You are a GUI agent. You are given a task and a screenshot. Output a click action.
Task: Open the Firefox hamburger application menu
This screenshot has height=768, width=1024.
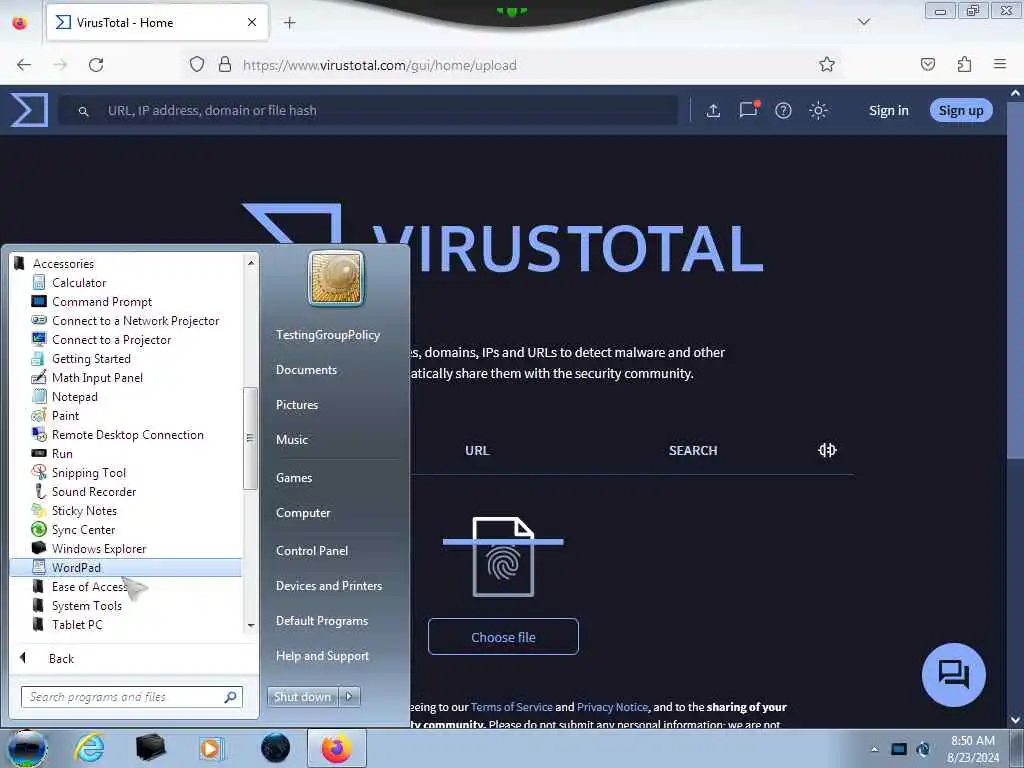(x=1000, y=64)
